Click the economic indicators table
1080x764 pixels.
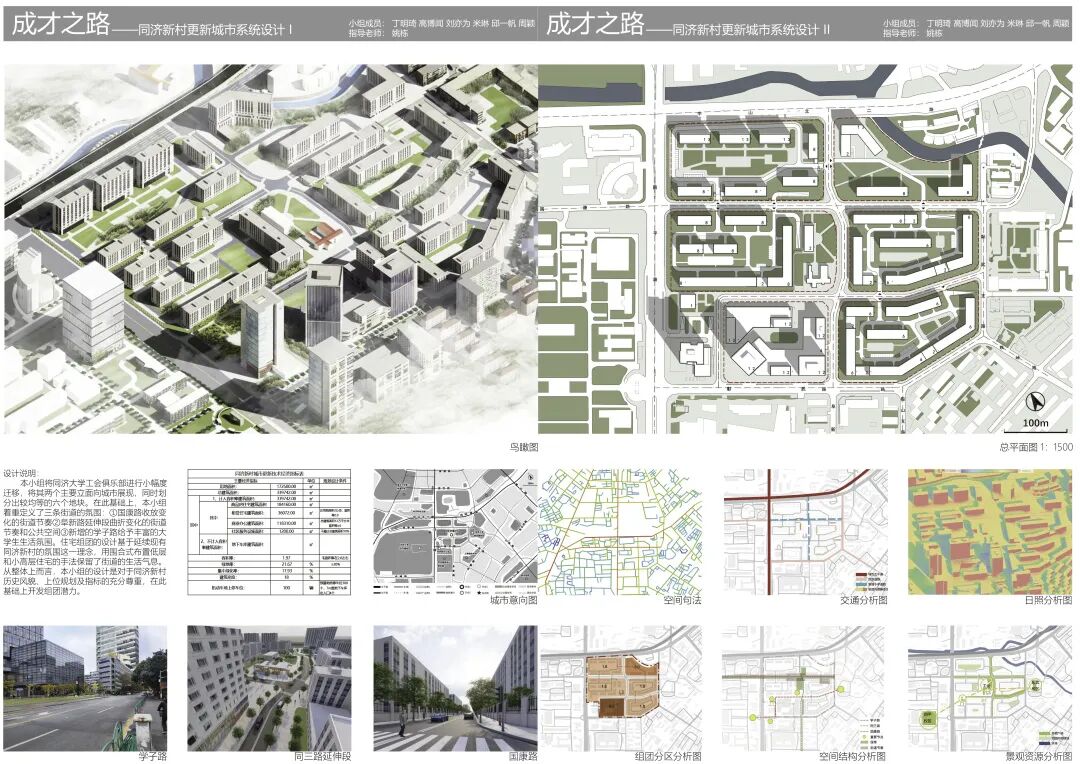tap(269, 532)
